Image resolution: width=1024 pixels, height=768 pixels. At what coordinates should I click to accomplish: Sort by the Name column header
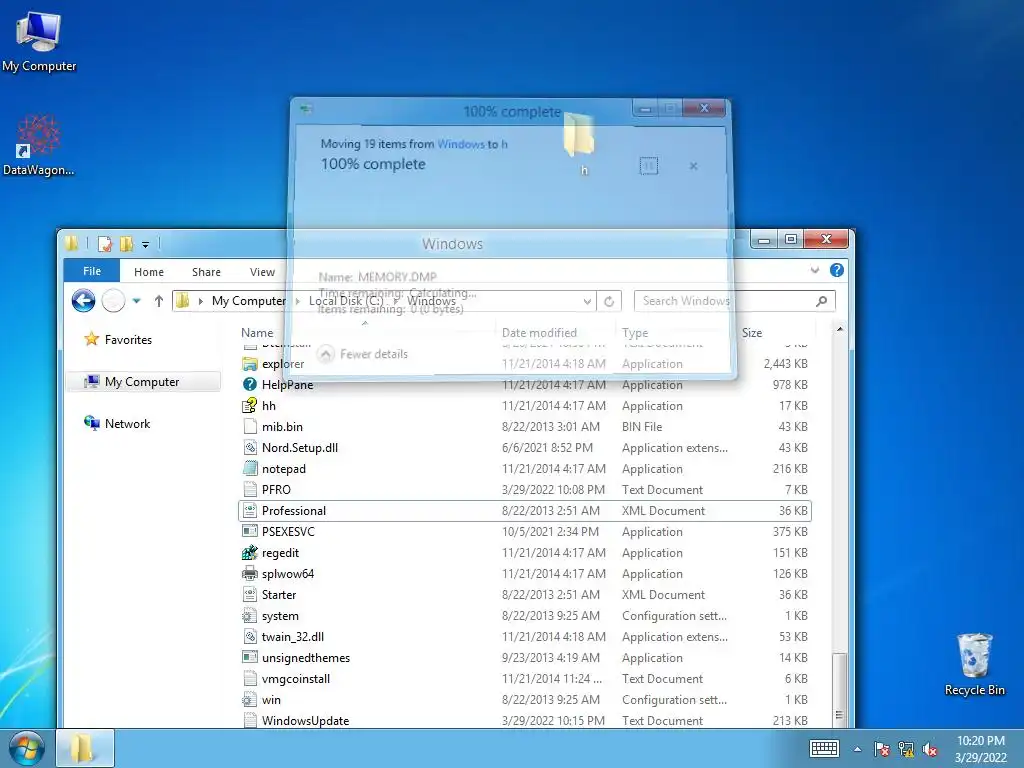tap(257, 332)
